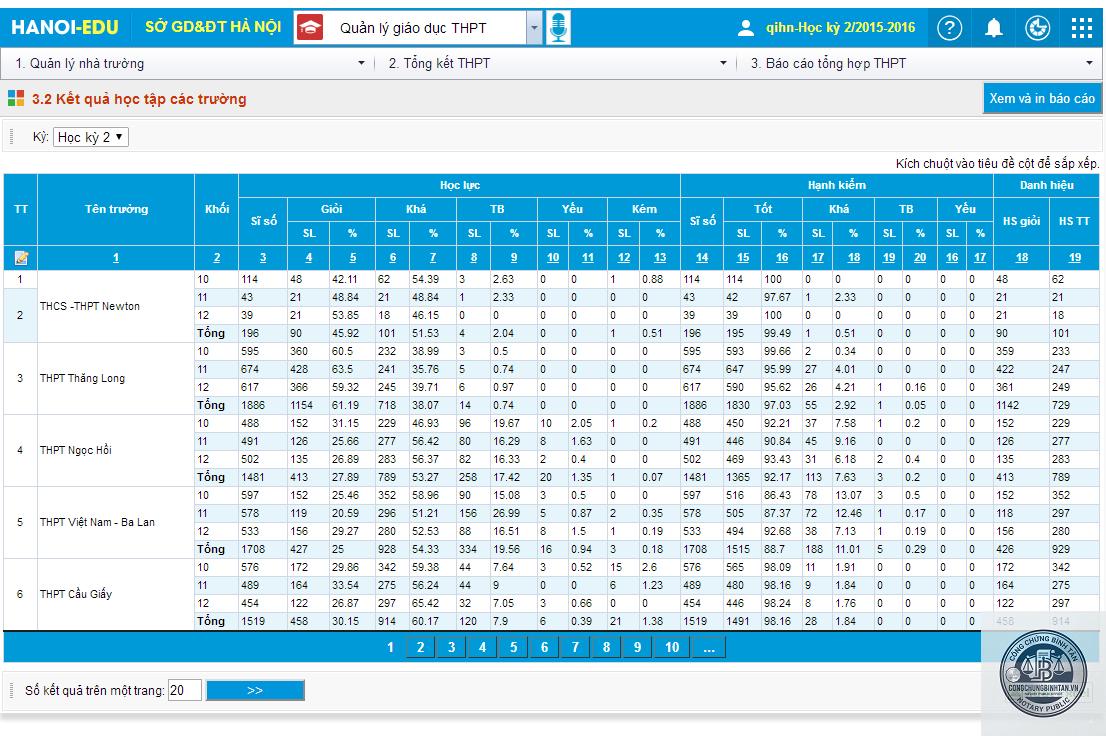Open the ellipsis more pages link
This screenshot has width=1106, height=736.
coord(709,647)
